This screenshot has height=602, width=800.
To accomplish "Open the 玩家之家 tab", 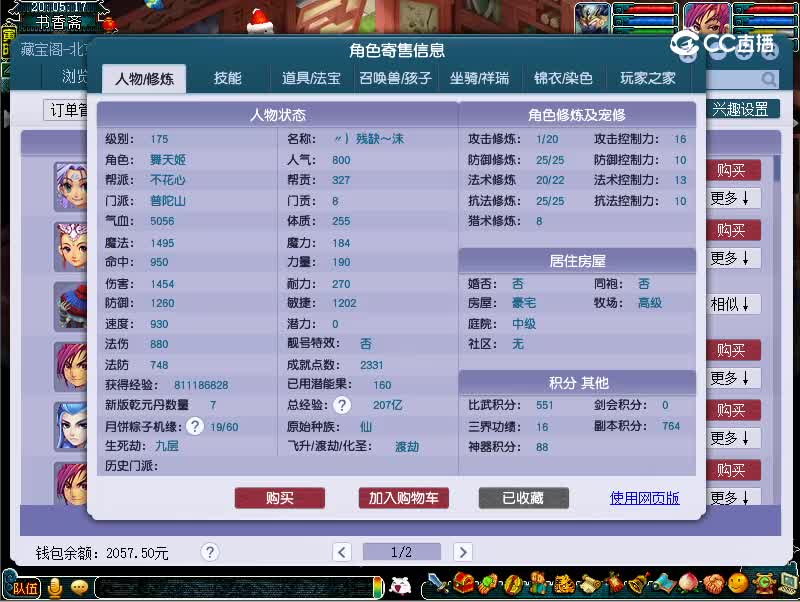I will [648, 78].
